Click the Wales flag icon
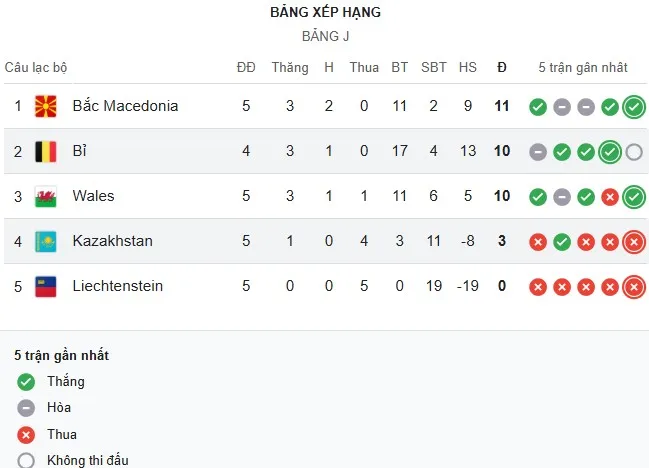The height and width of the screenshot is (468, 649). (45, 196)
